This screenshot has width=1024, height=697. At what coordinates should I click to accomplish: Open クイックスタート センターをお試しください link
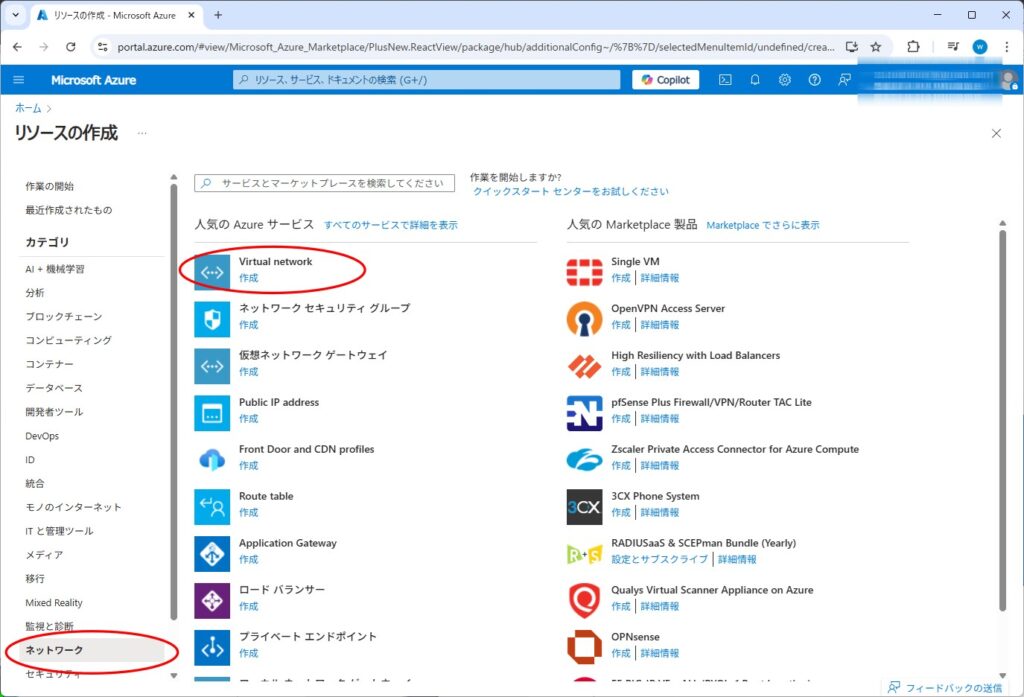(571, 191)
